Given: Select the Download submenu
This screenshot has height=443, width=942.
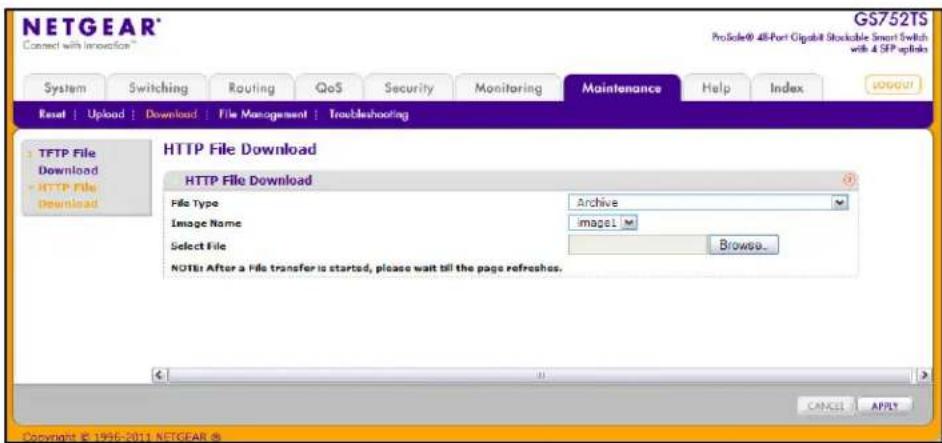Looking at the screenshot, I should (x=171, y=114).
